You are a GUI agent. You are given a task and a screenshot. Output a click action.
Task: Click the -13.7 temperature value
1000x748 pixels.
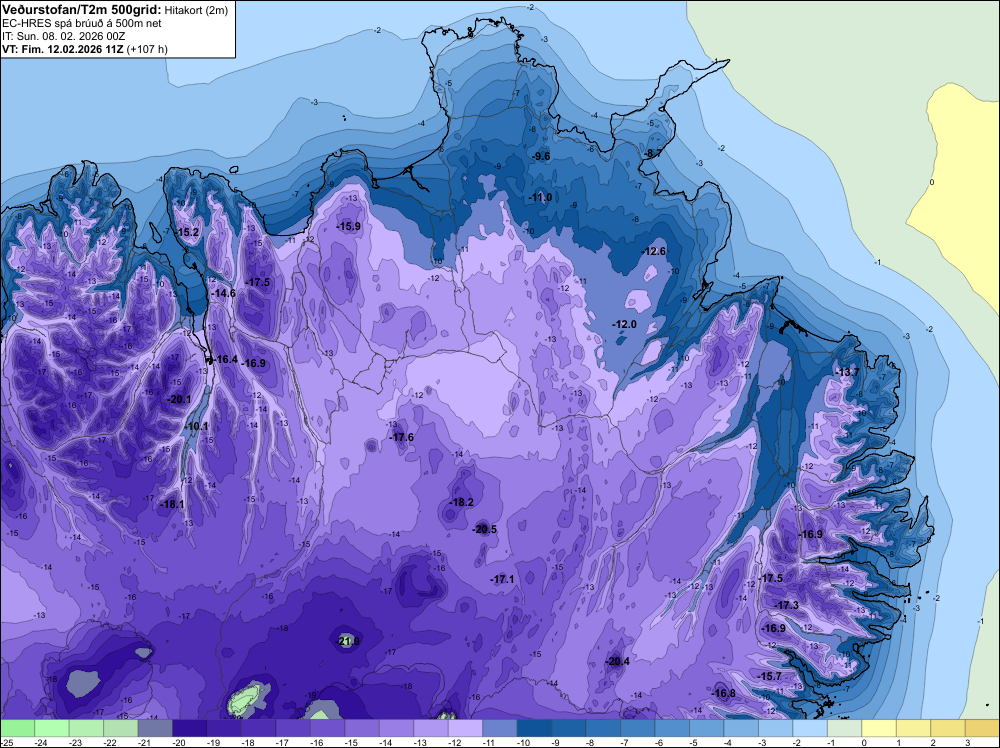[x=848, y=372]
